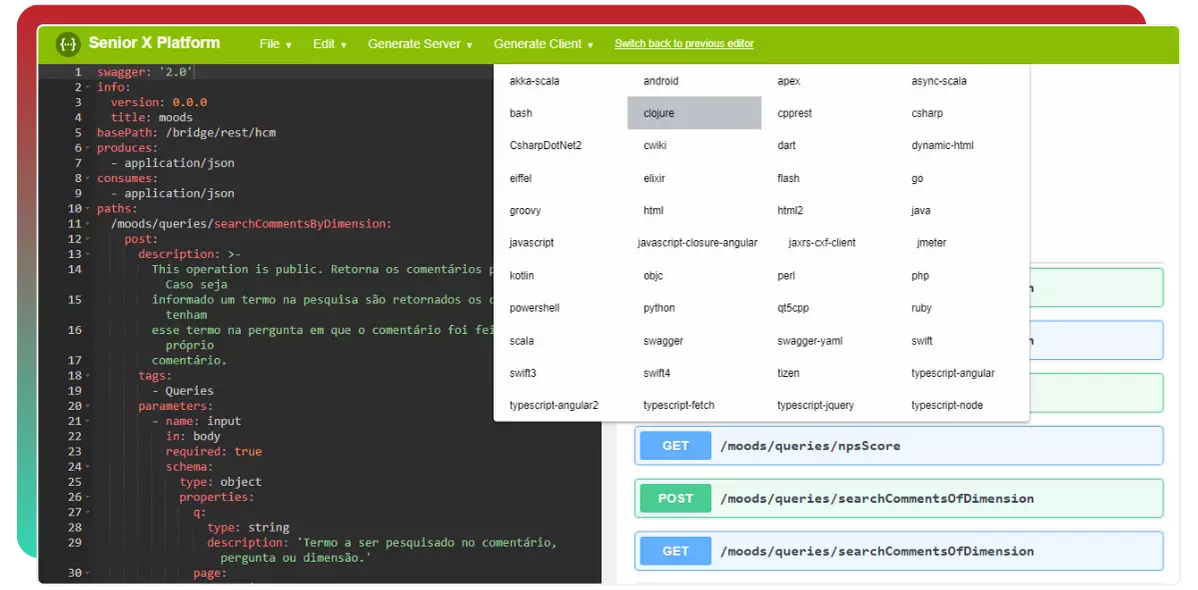Click the POST badge for searchCommentsOfDimension
This screenshot has width=1198, height=590.
(x=675, y=498)
